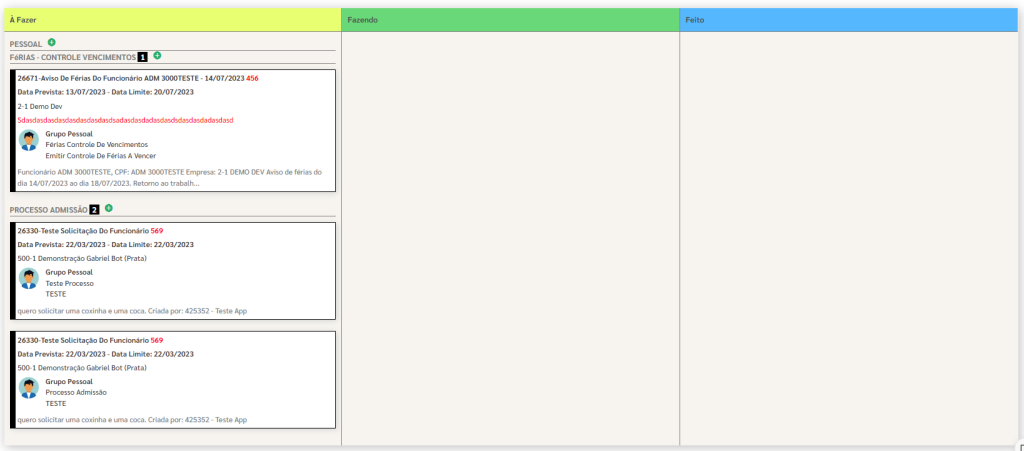
Task: Select the Fazendo column header
Action: (510, 20)
